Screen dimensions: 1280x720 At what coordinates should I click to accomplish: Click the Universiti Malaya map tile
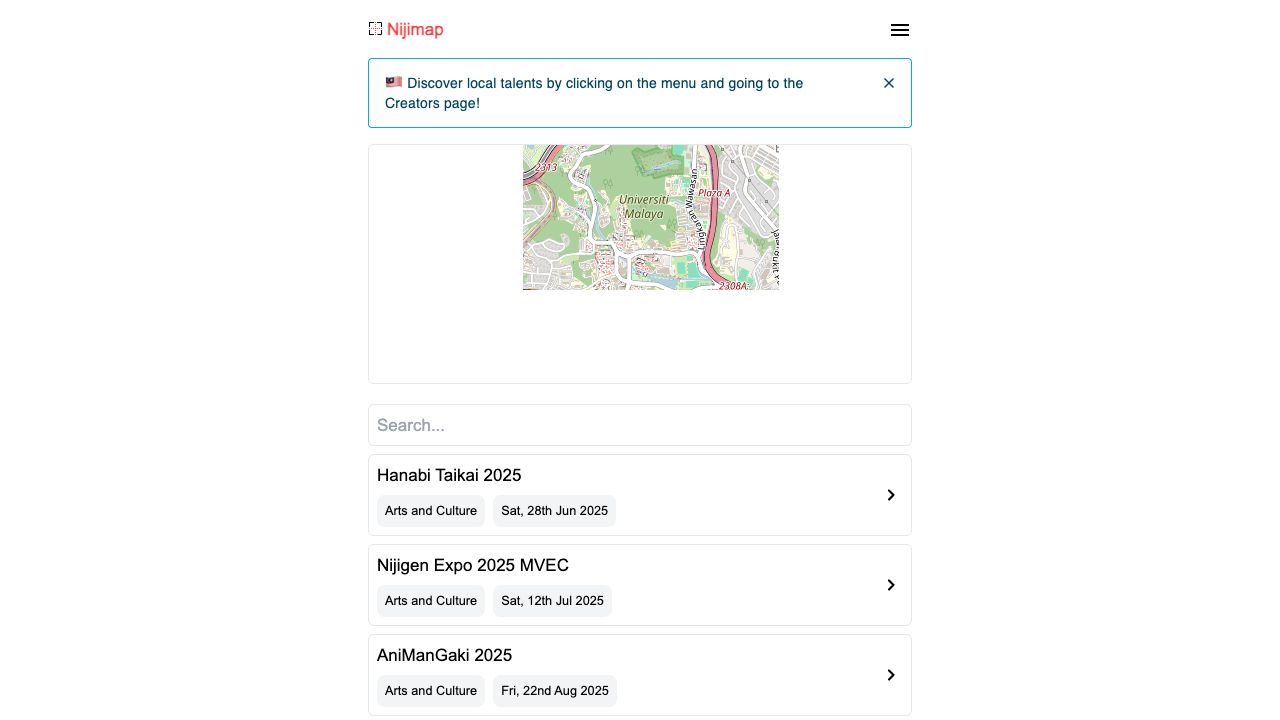(x=650, y=217)
